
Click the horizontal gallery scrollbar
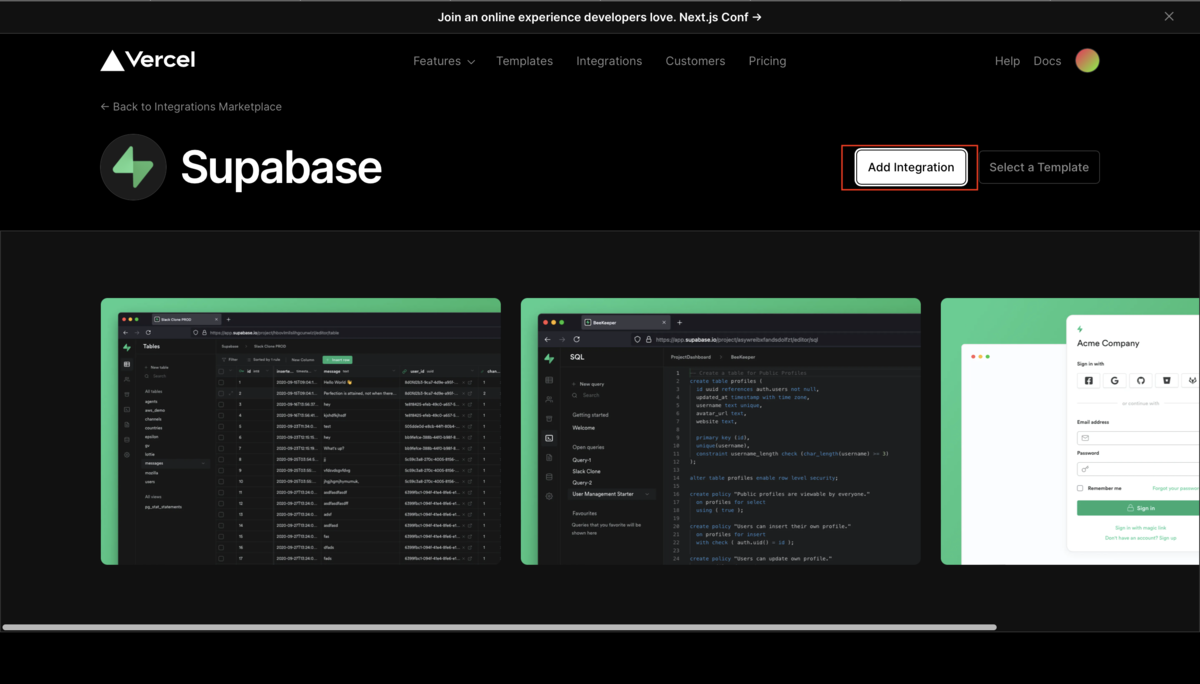tap(500, 627)
